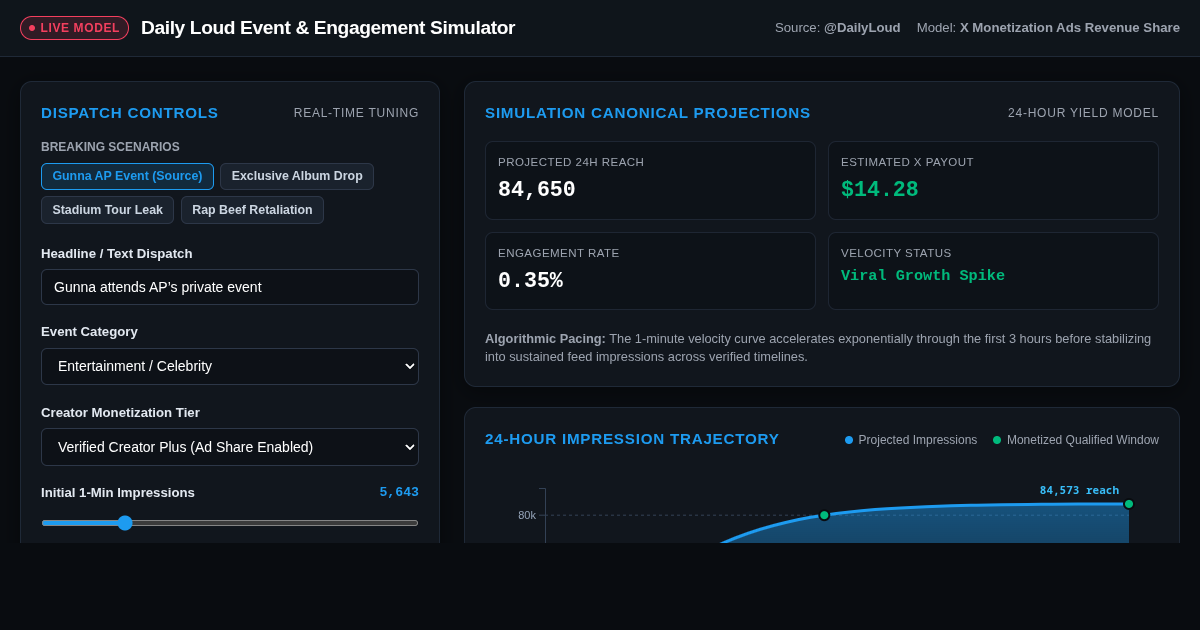Select the Gunna AP Event (Source) scenario
1200x630 pixels.
click(127, 176)
